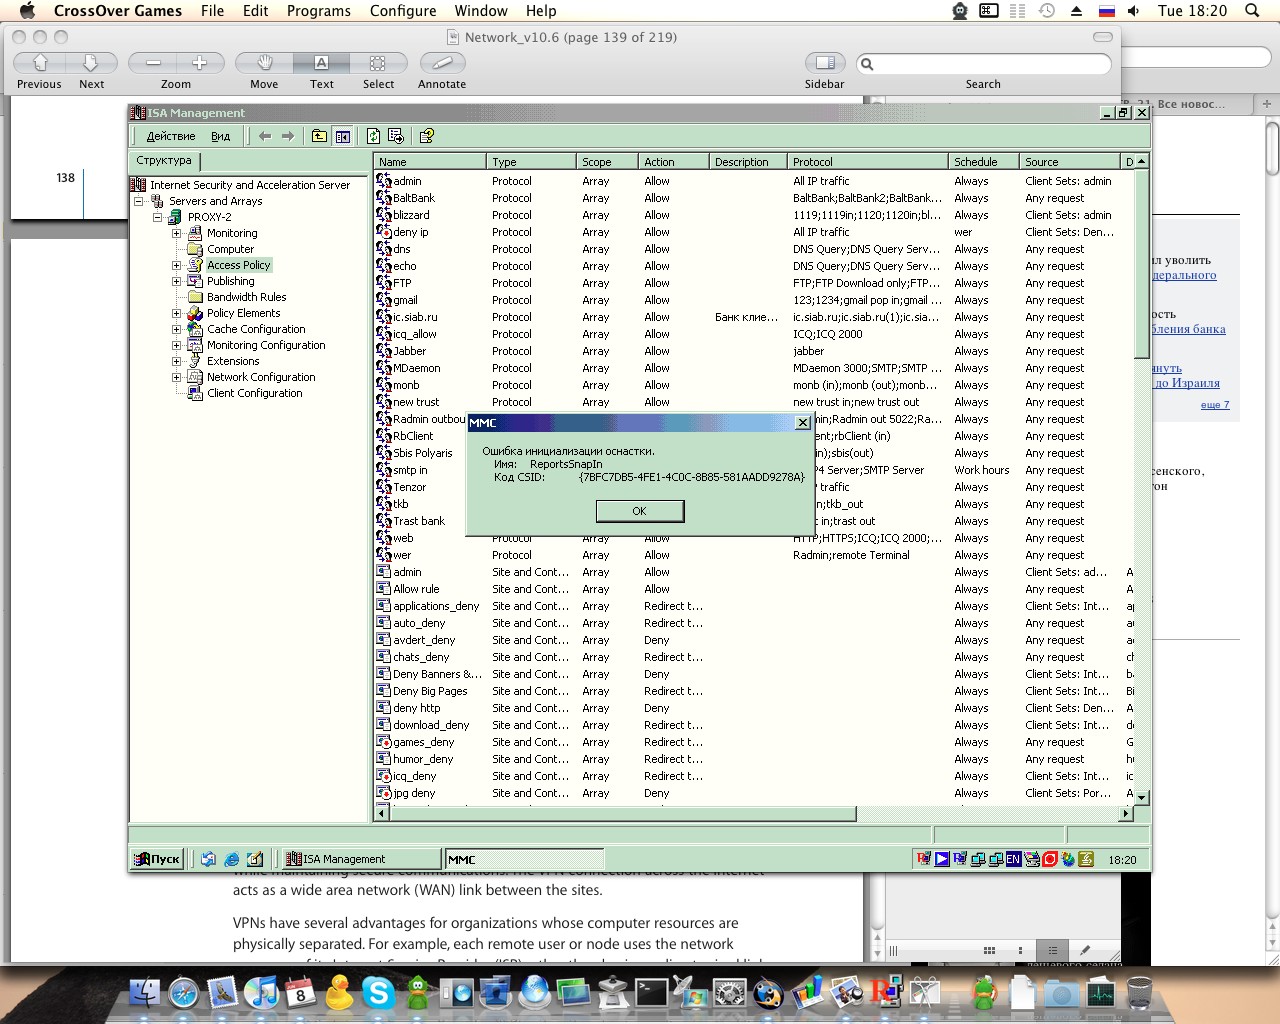Image resolution: width=1280 pixels, height=1024 pixels.
Task: Click the Preview Search field
Action: [984, 64]
